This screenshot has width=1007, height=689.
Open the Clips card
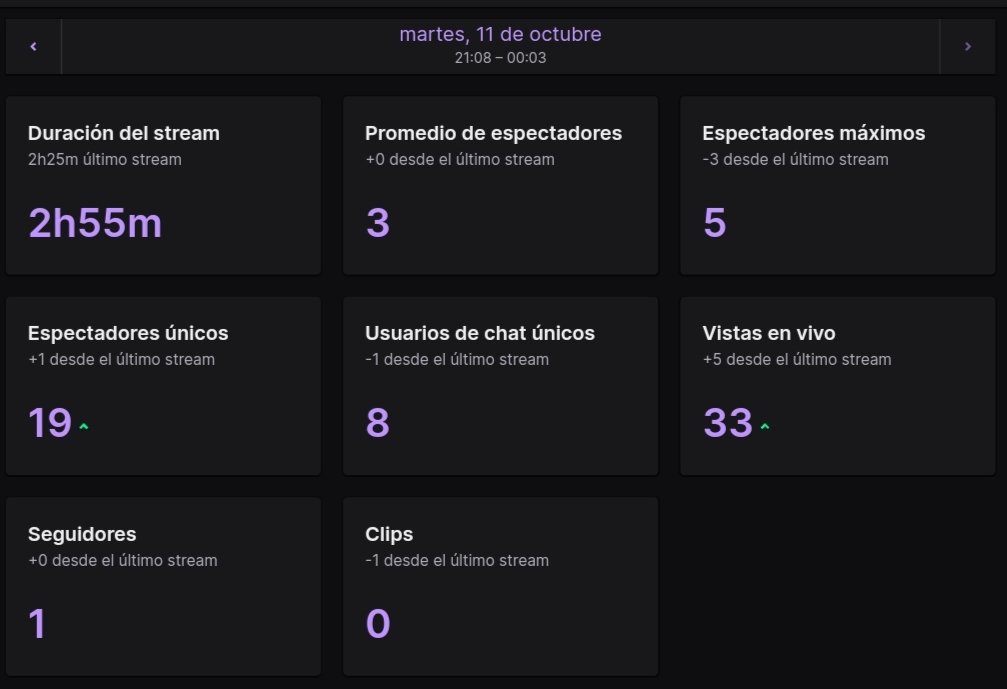[x=500, y=586]
